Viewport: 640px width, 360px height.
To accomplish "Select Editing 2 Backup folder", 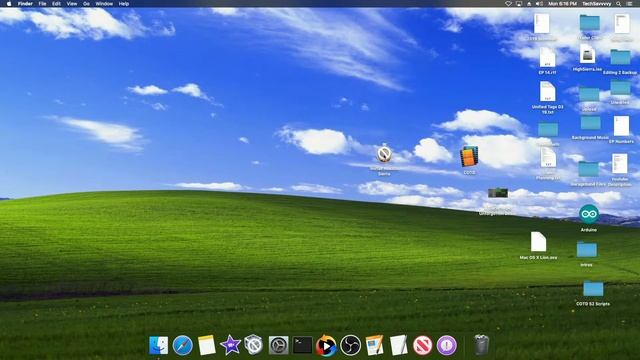I will (620, 57).
